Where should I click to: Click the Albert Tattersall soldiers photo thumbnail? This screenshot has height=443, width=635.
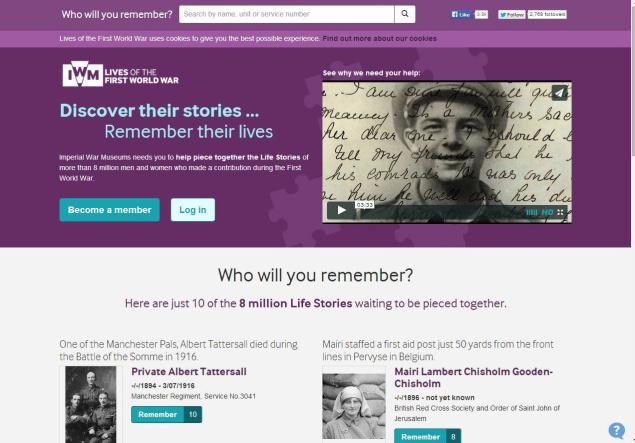pos(91,405)
